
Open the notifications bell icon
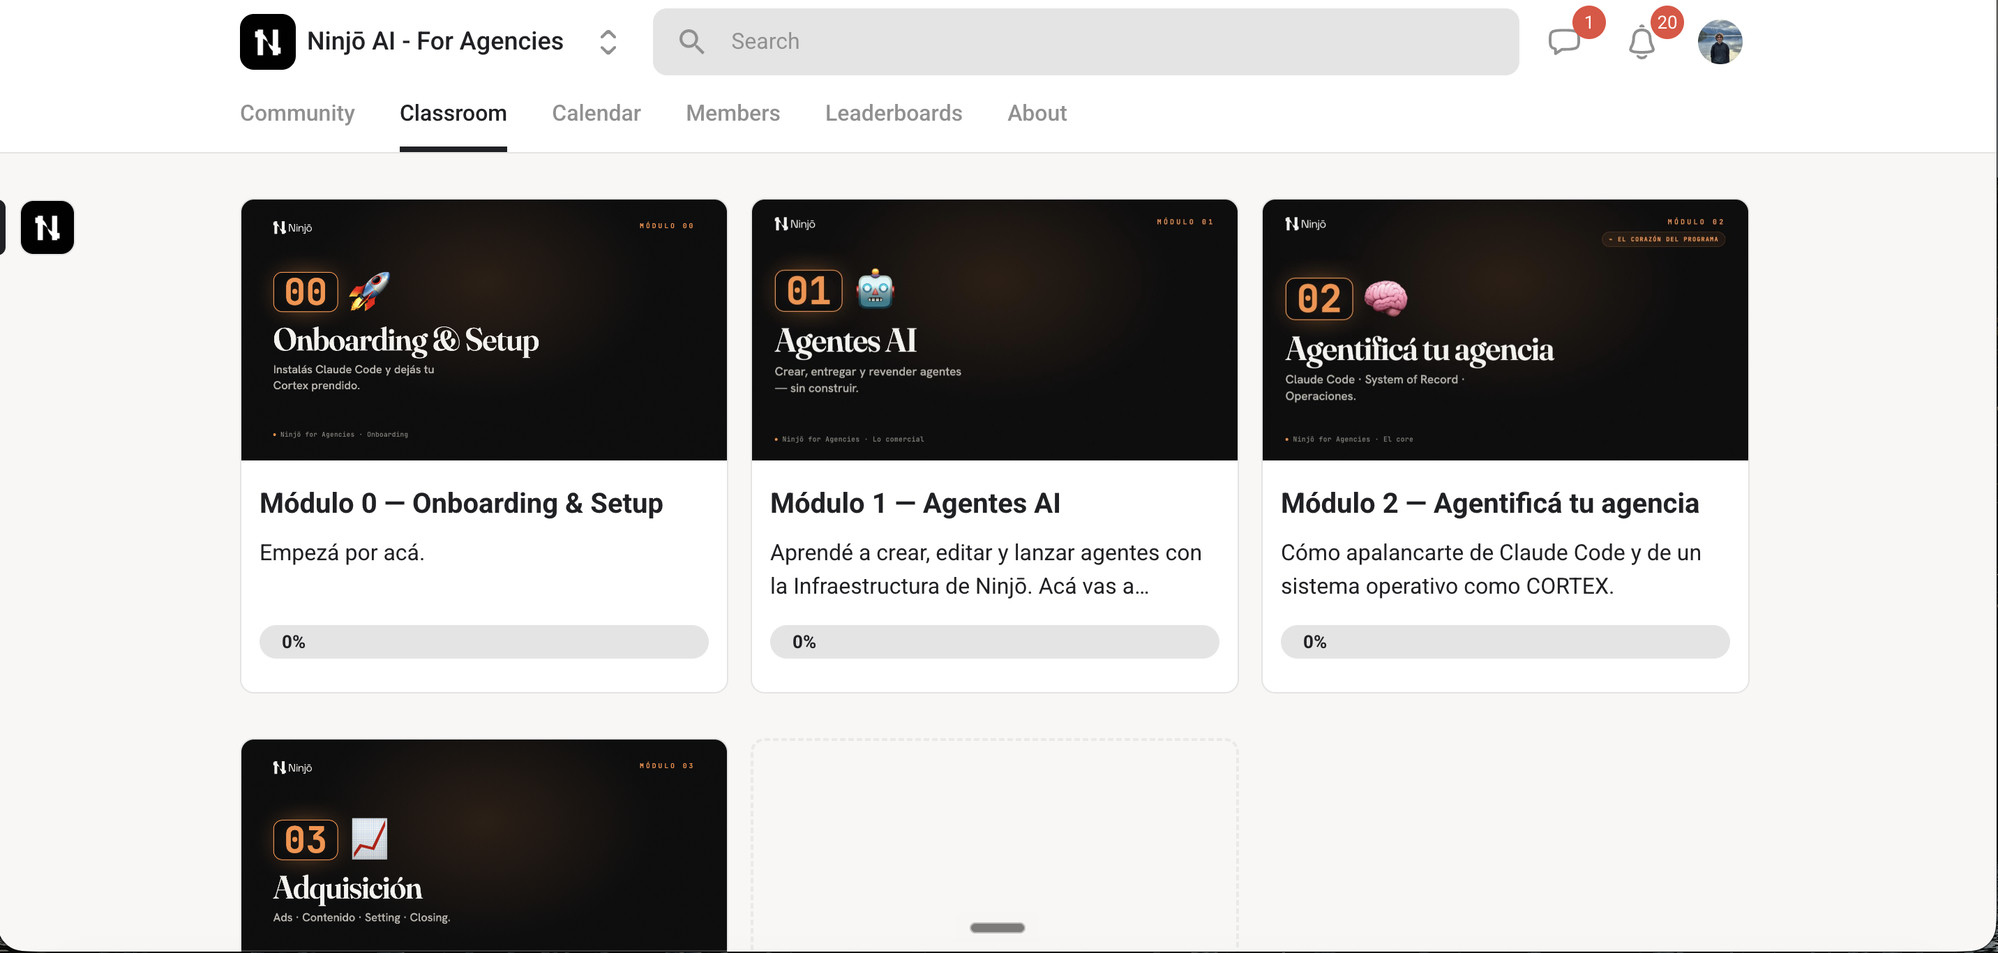point(1641,43)
